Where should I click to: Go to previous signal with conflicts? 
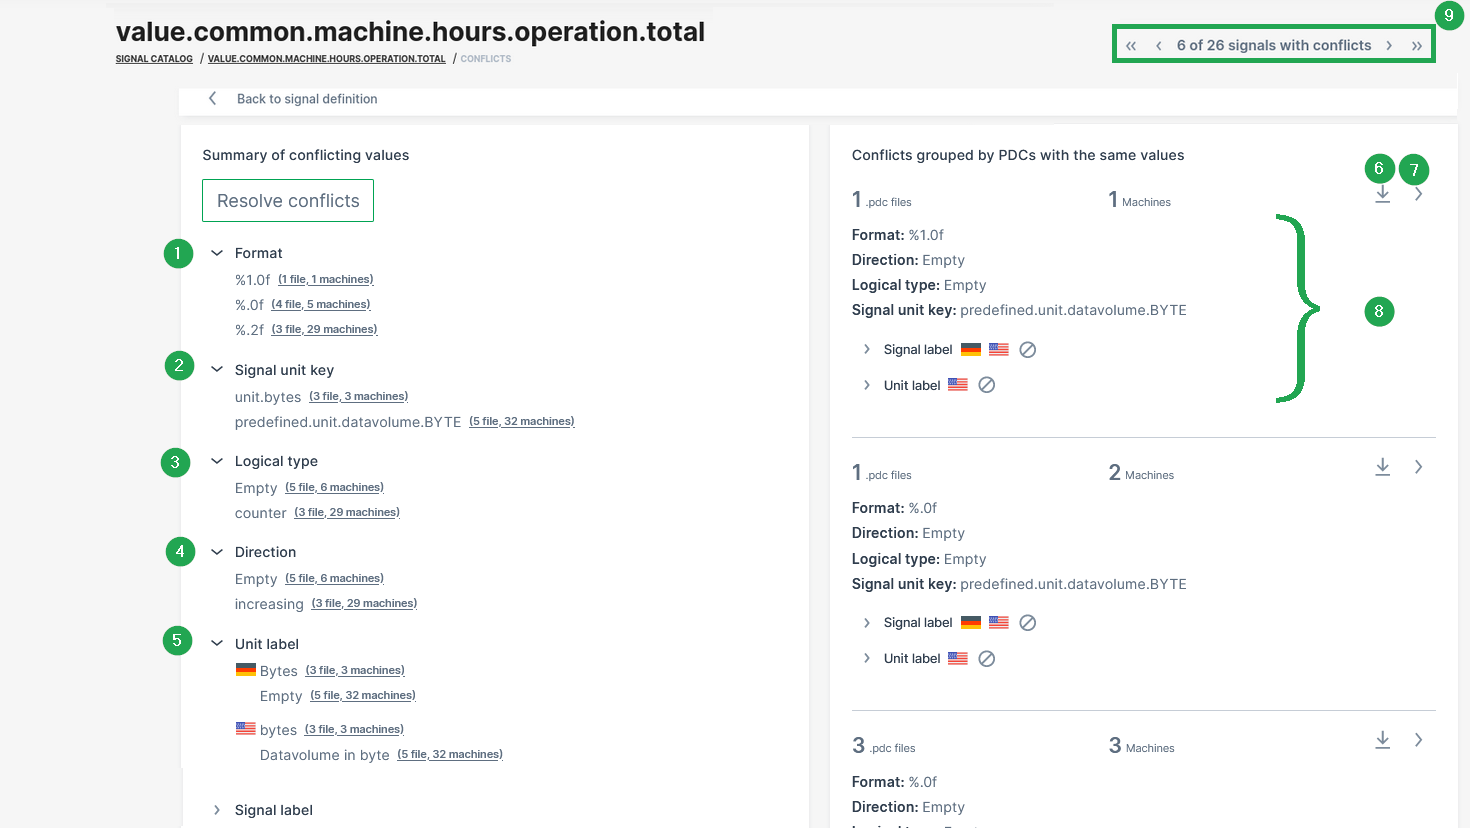[x=1158, y=46]
